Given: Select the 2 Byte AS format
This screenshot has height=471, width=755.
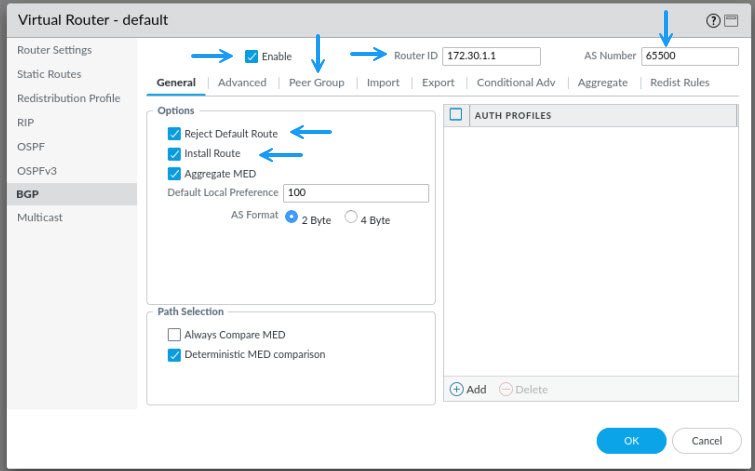Looking at the screenshot, I should [x=291, y=217].
